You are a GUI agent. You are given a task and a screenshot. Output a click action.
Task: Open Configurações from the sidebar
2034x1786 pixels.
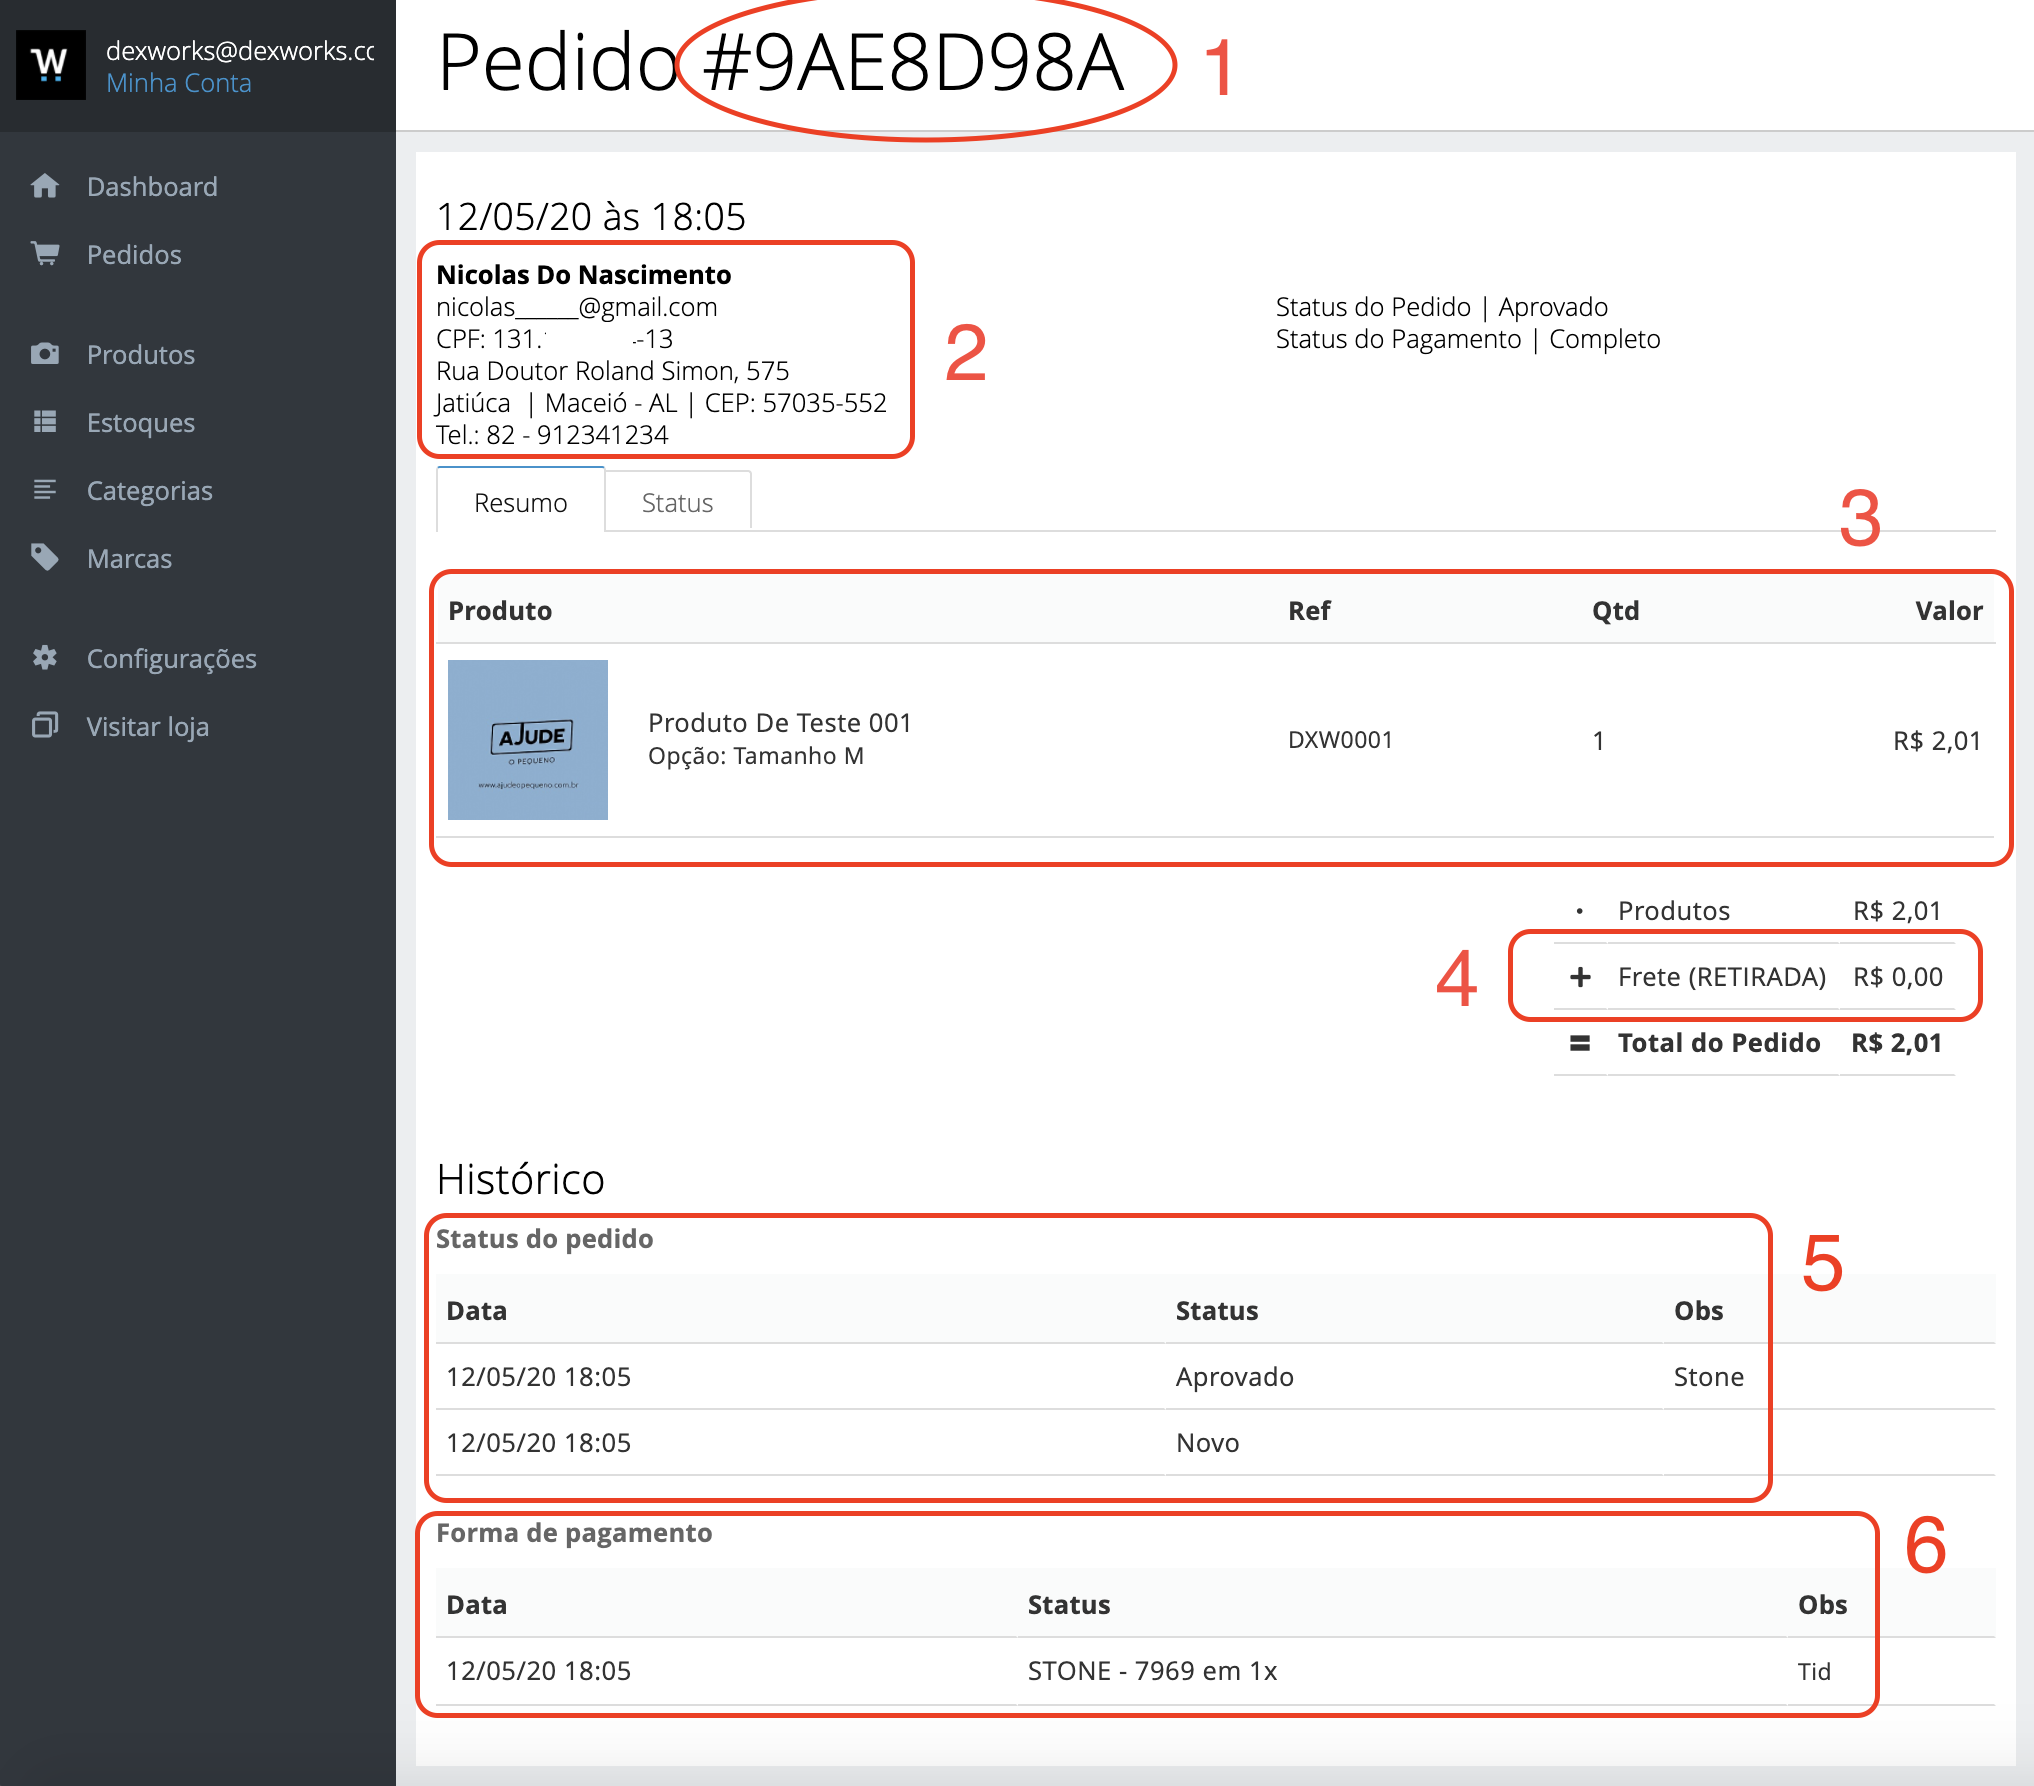coord(171,659)
